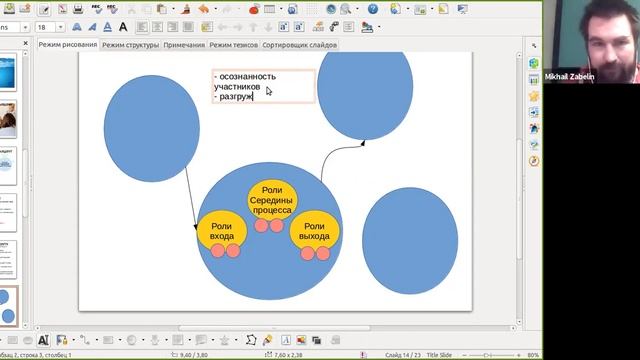Start the slide show icon

coord(462,9)
